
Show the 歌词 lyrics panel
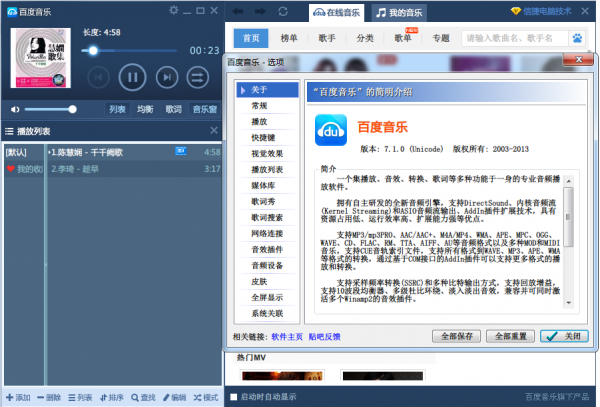coord(173,109)
